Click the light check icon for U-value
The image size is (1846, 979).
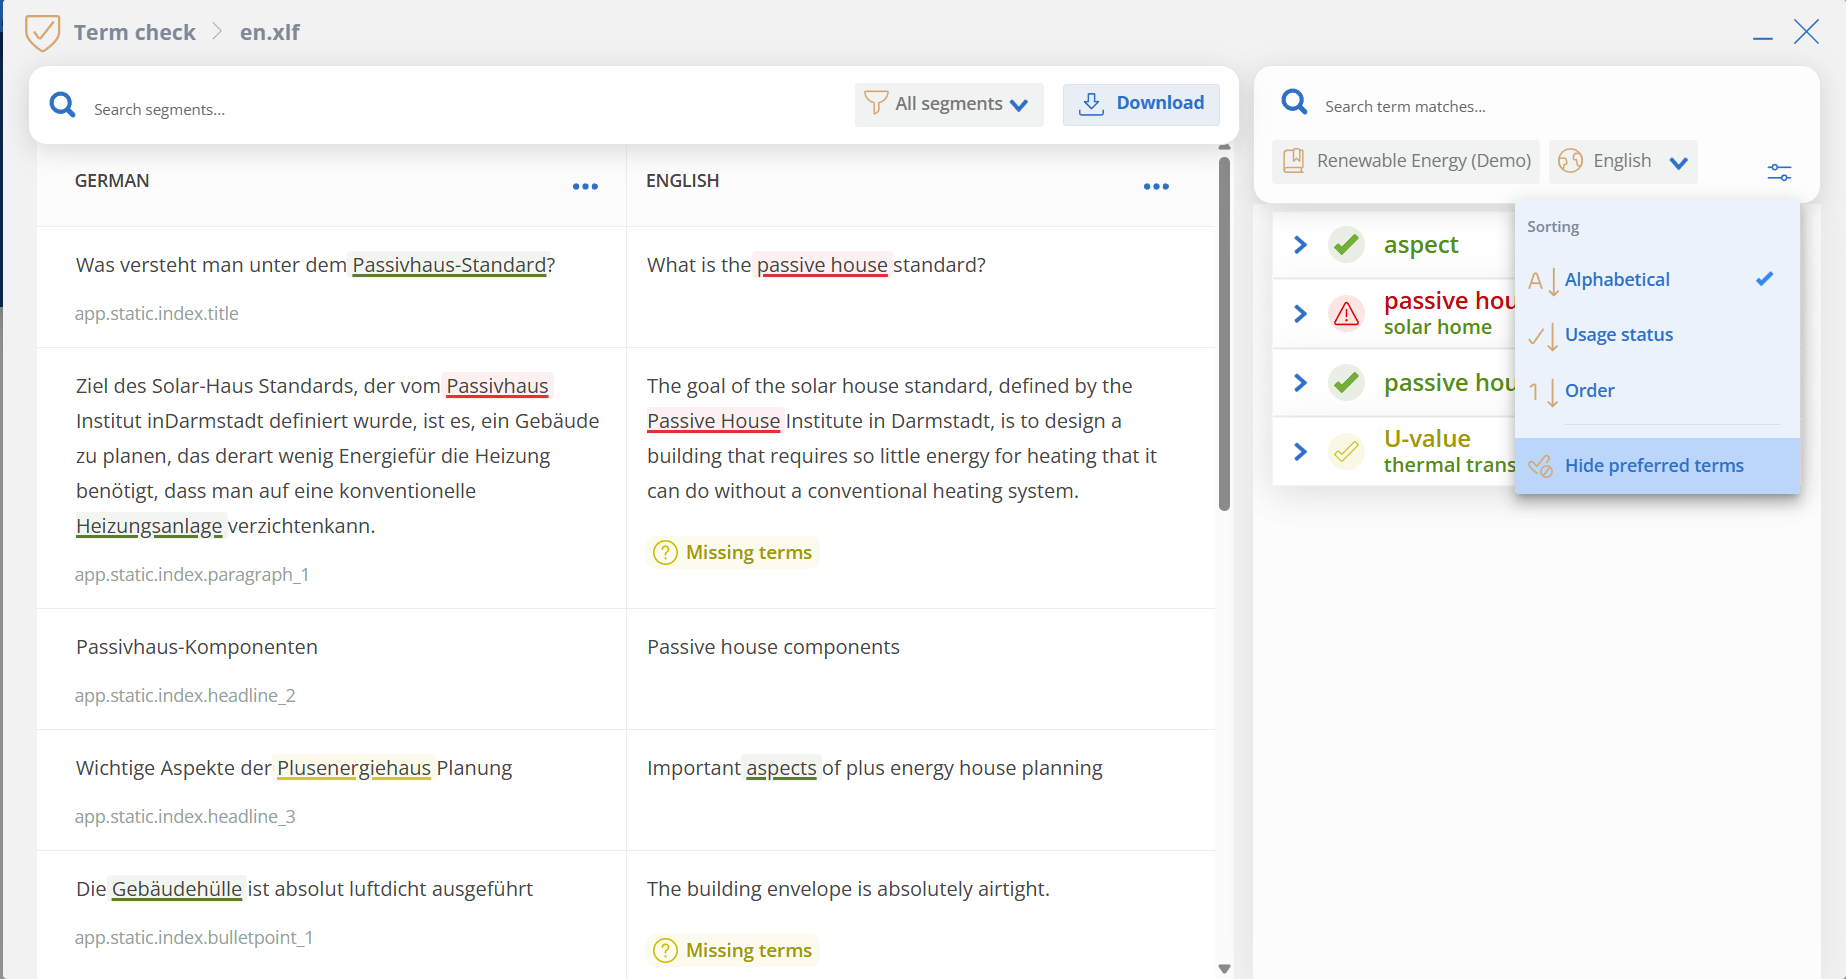click(1347, 451)
